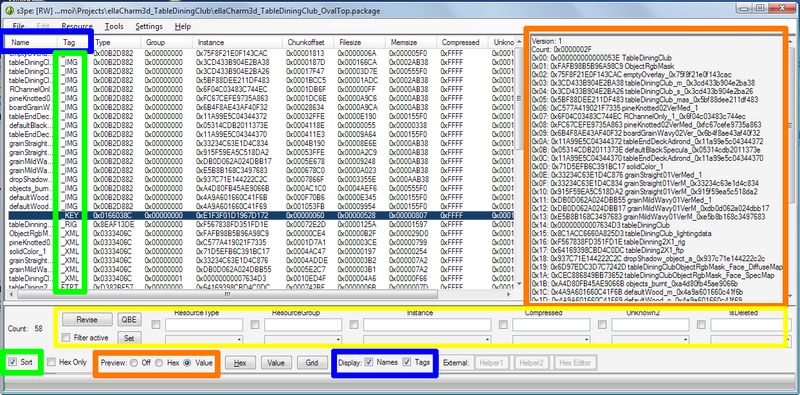Tick the ResourceGroup filter checkbox
This screenshot has height=395, width=800.
255,324
